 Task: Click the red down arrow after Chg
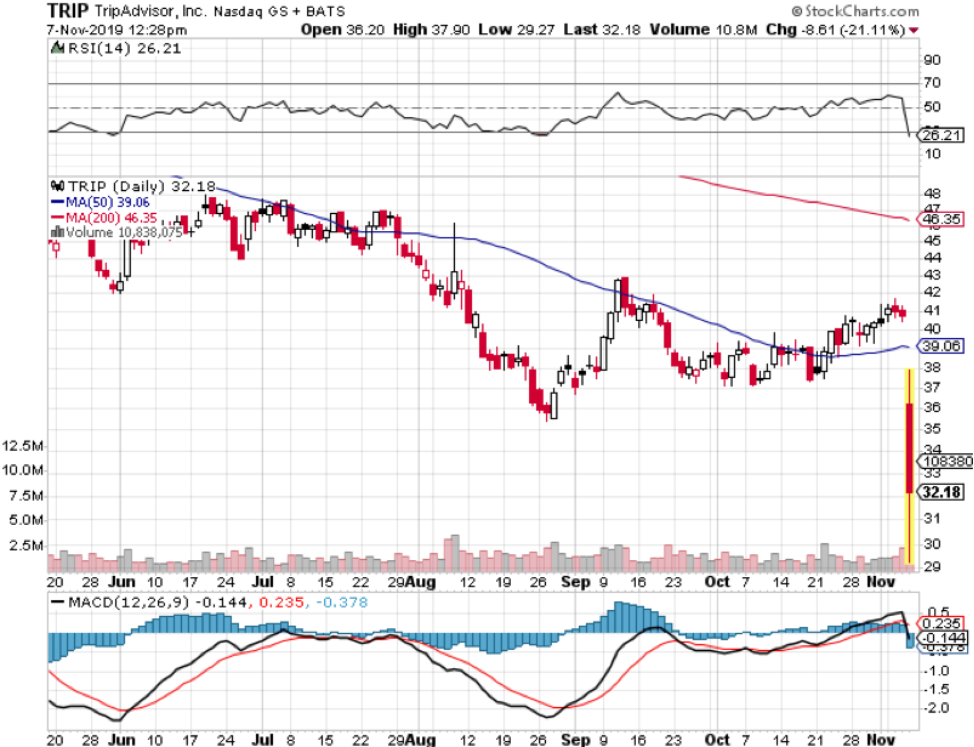[x=914, y=30]
